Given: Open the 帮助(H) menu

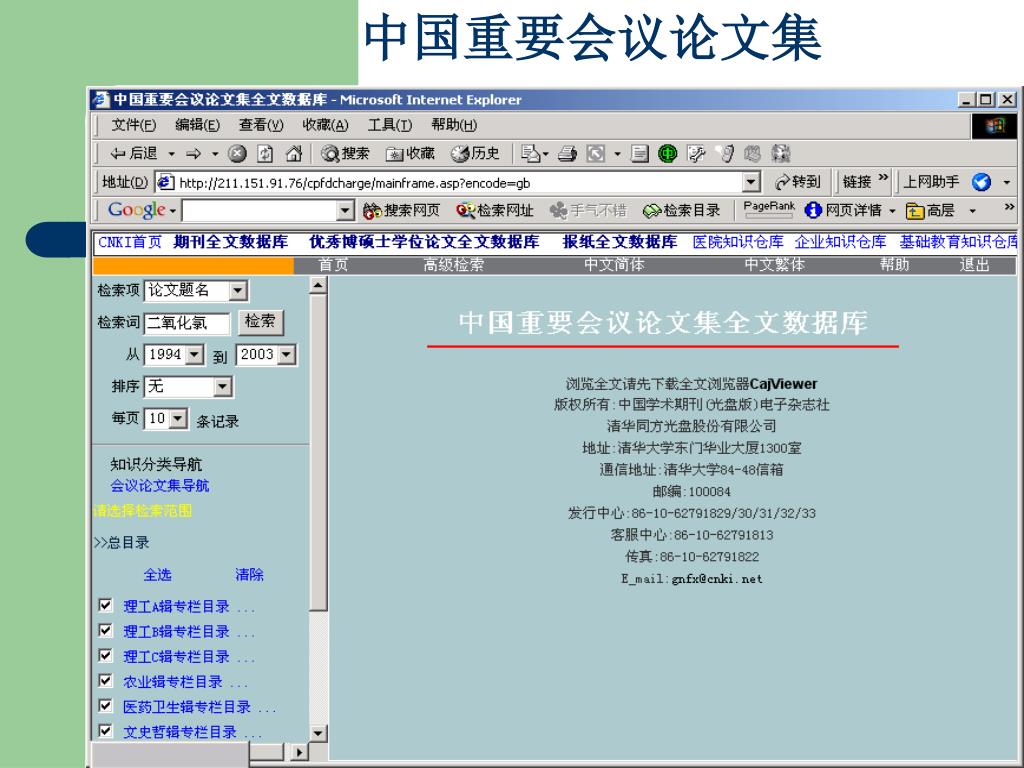Looking at the screenshot, I should [454, 125].
